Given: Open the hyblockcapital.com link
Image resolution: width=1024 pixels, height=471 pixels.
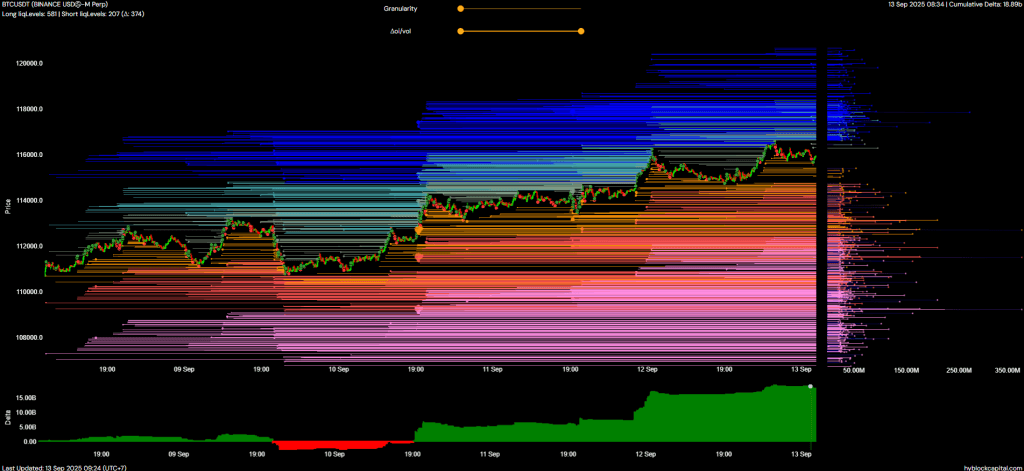Looking at the screenshot, I should (x=992, y=466).
